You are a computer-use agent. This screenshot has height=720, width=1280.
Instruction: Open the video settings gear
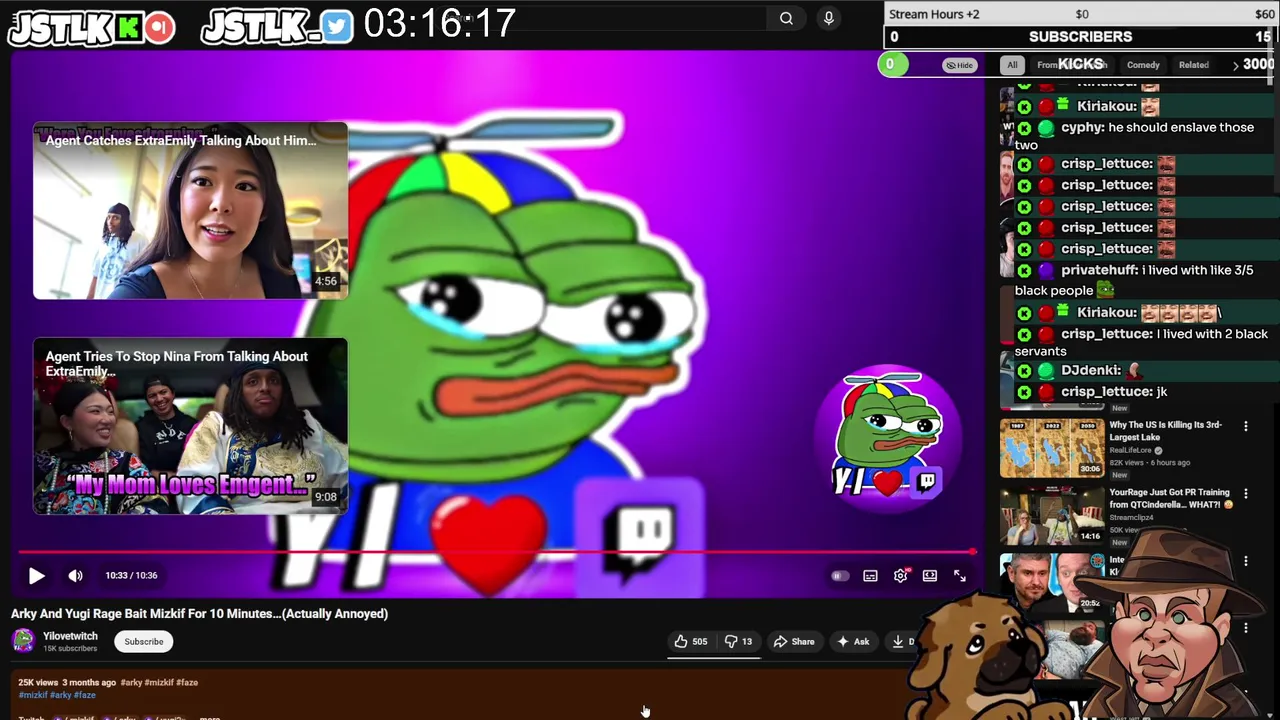901,576
